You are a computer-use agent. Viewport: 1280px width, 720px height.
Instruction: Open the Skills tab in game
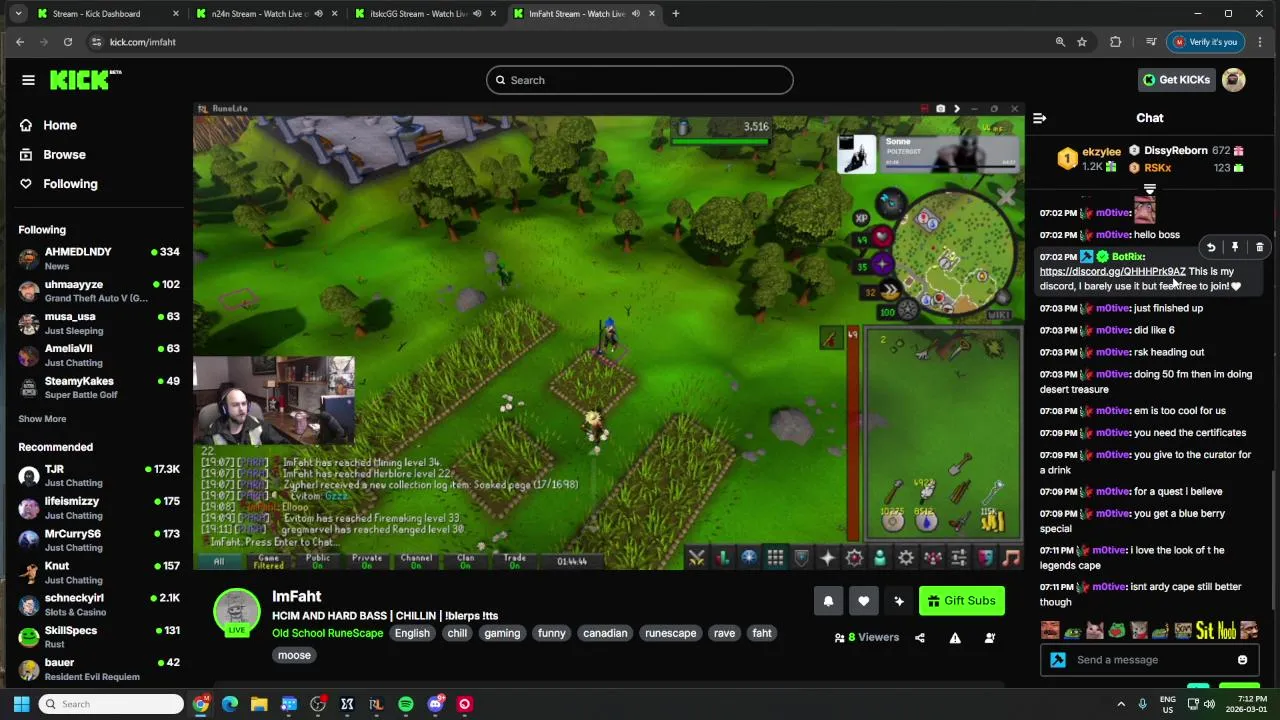723,558
